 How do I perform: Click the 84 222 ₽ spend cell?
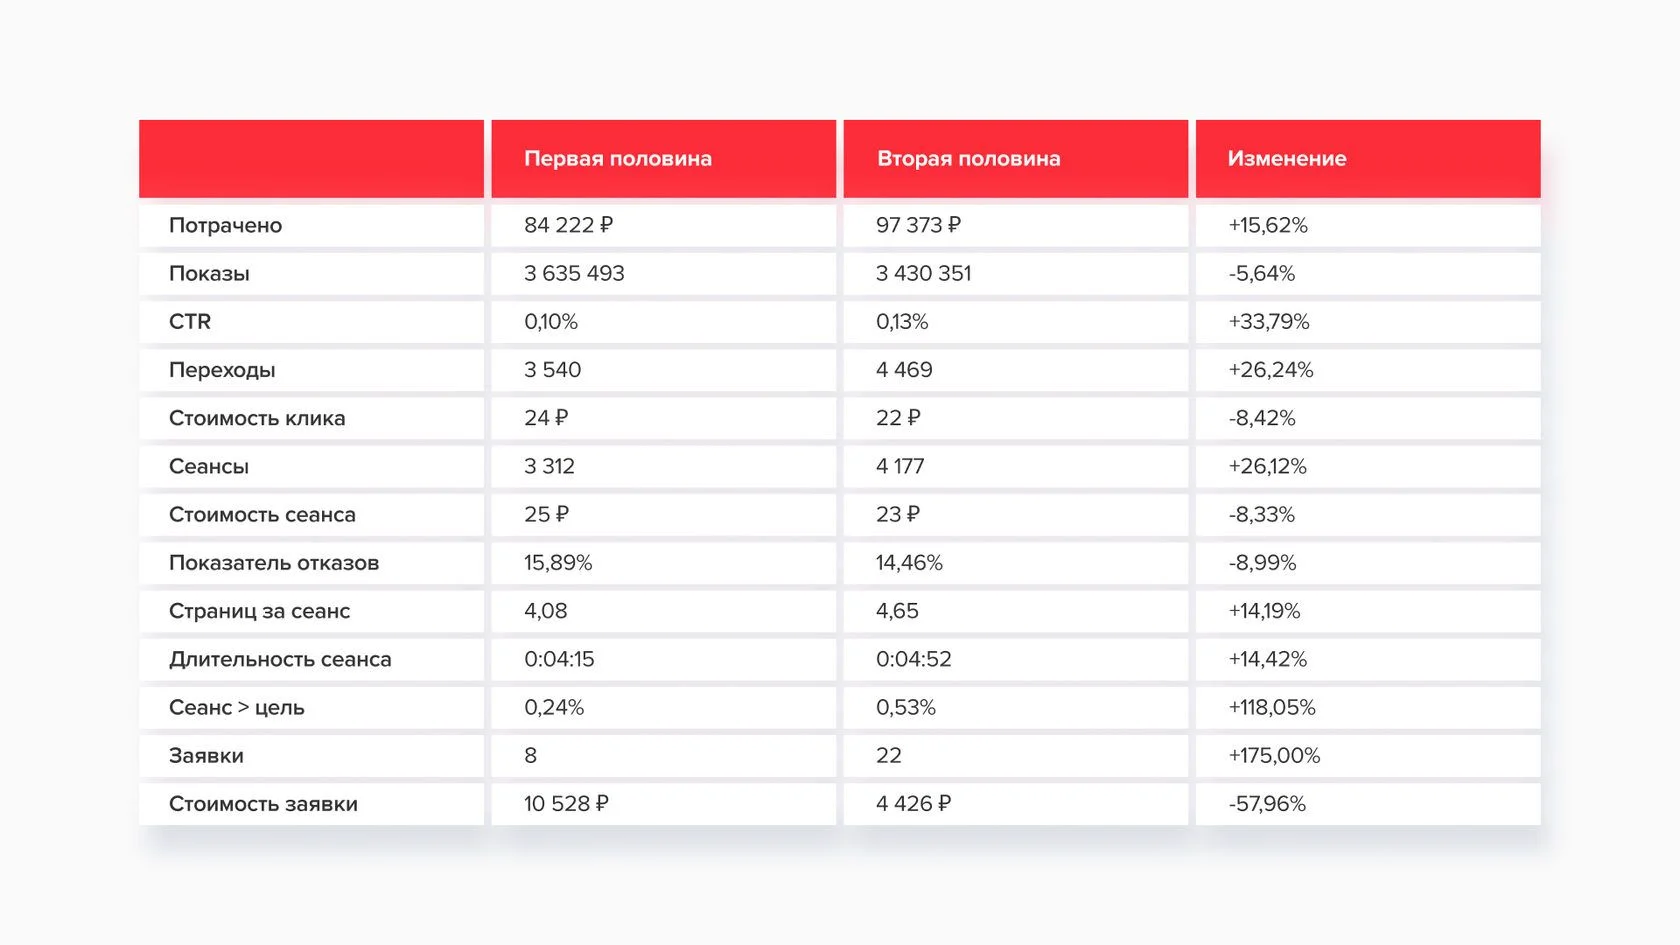tap(568, 226)
